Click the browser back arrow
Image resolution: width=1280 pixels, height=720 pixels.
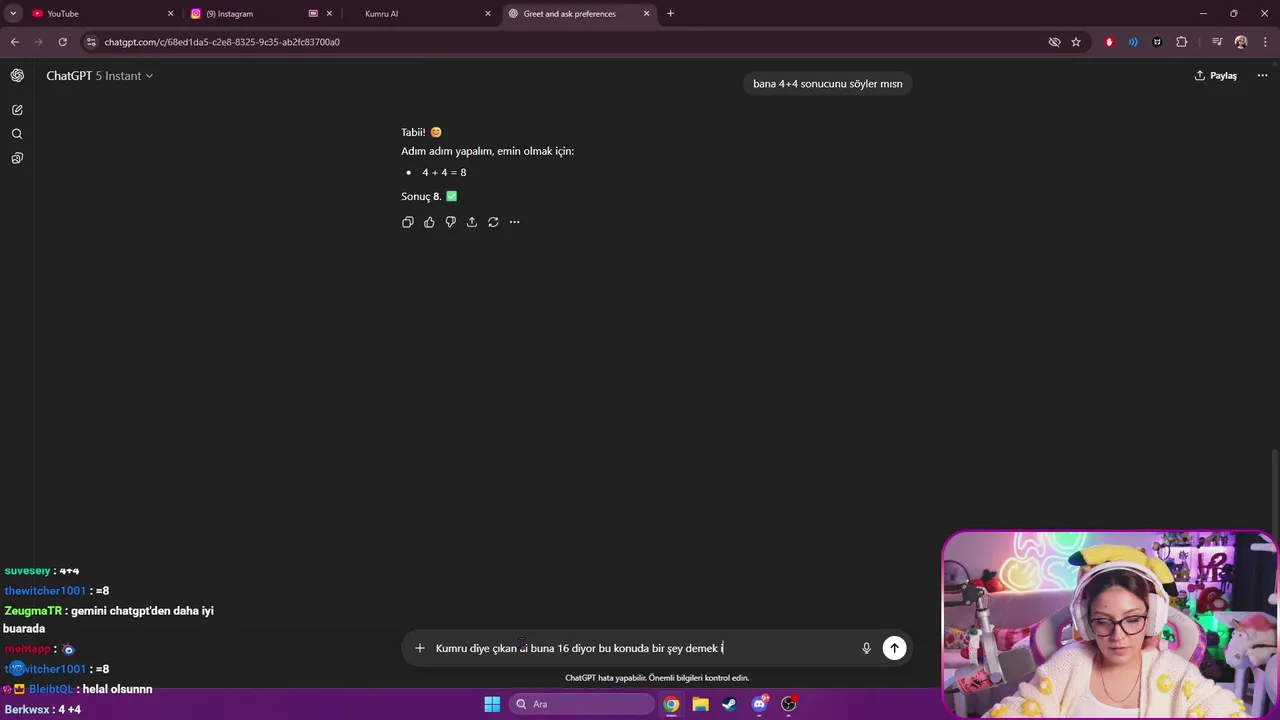[14, 42]
